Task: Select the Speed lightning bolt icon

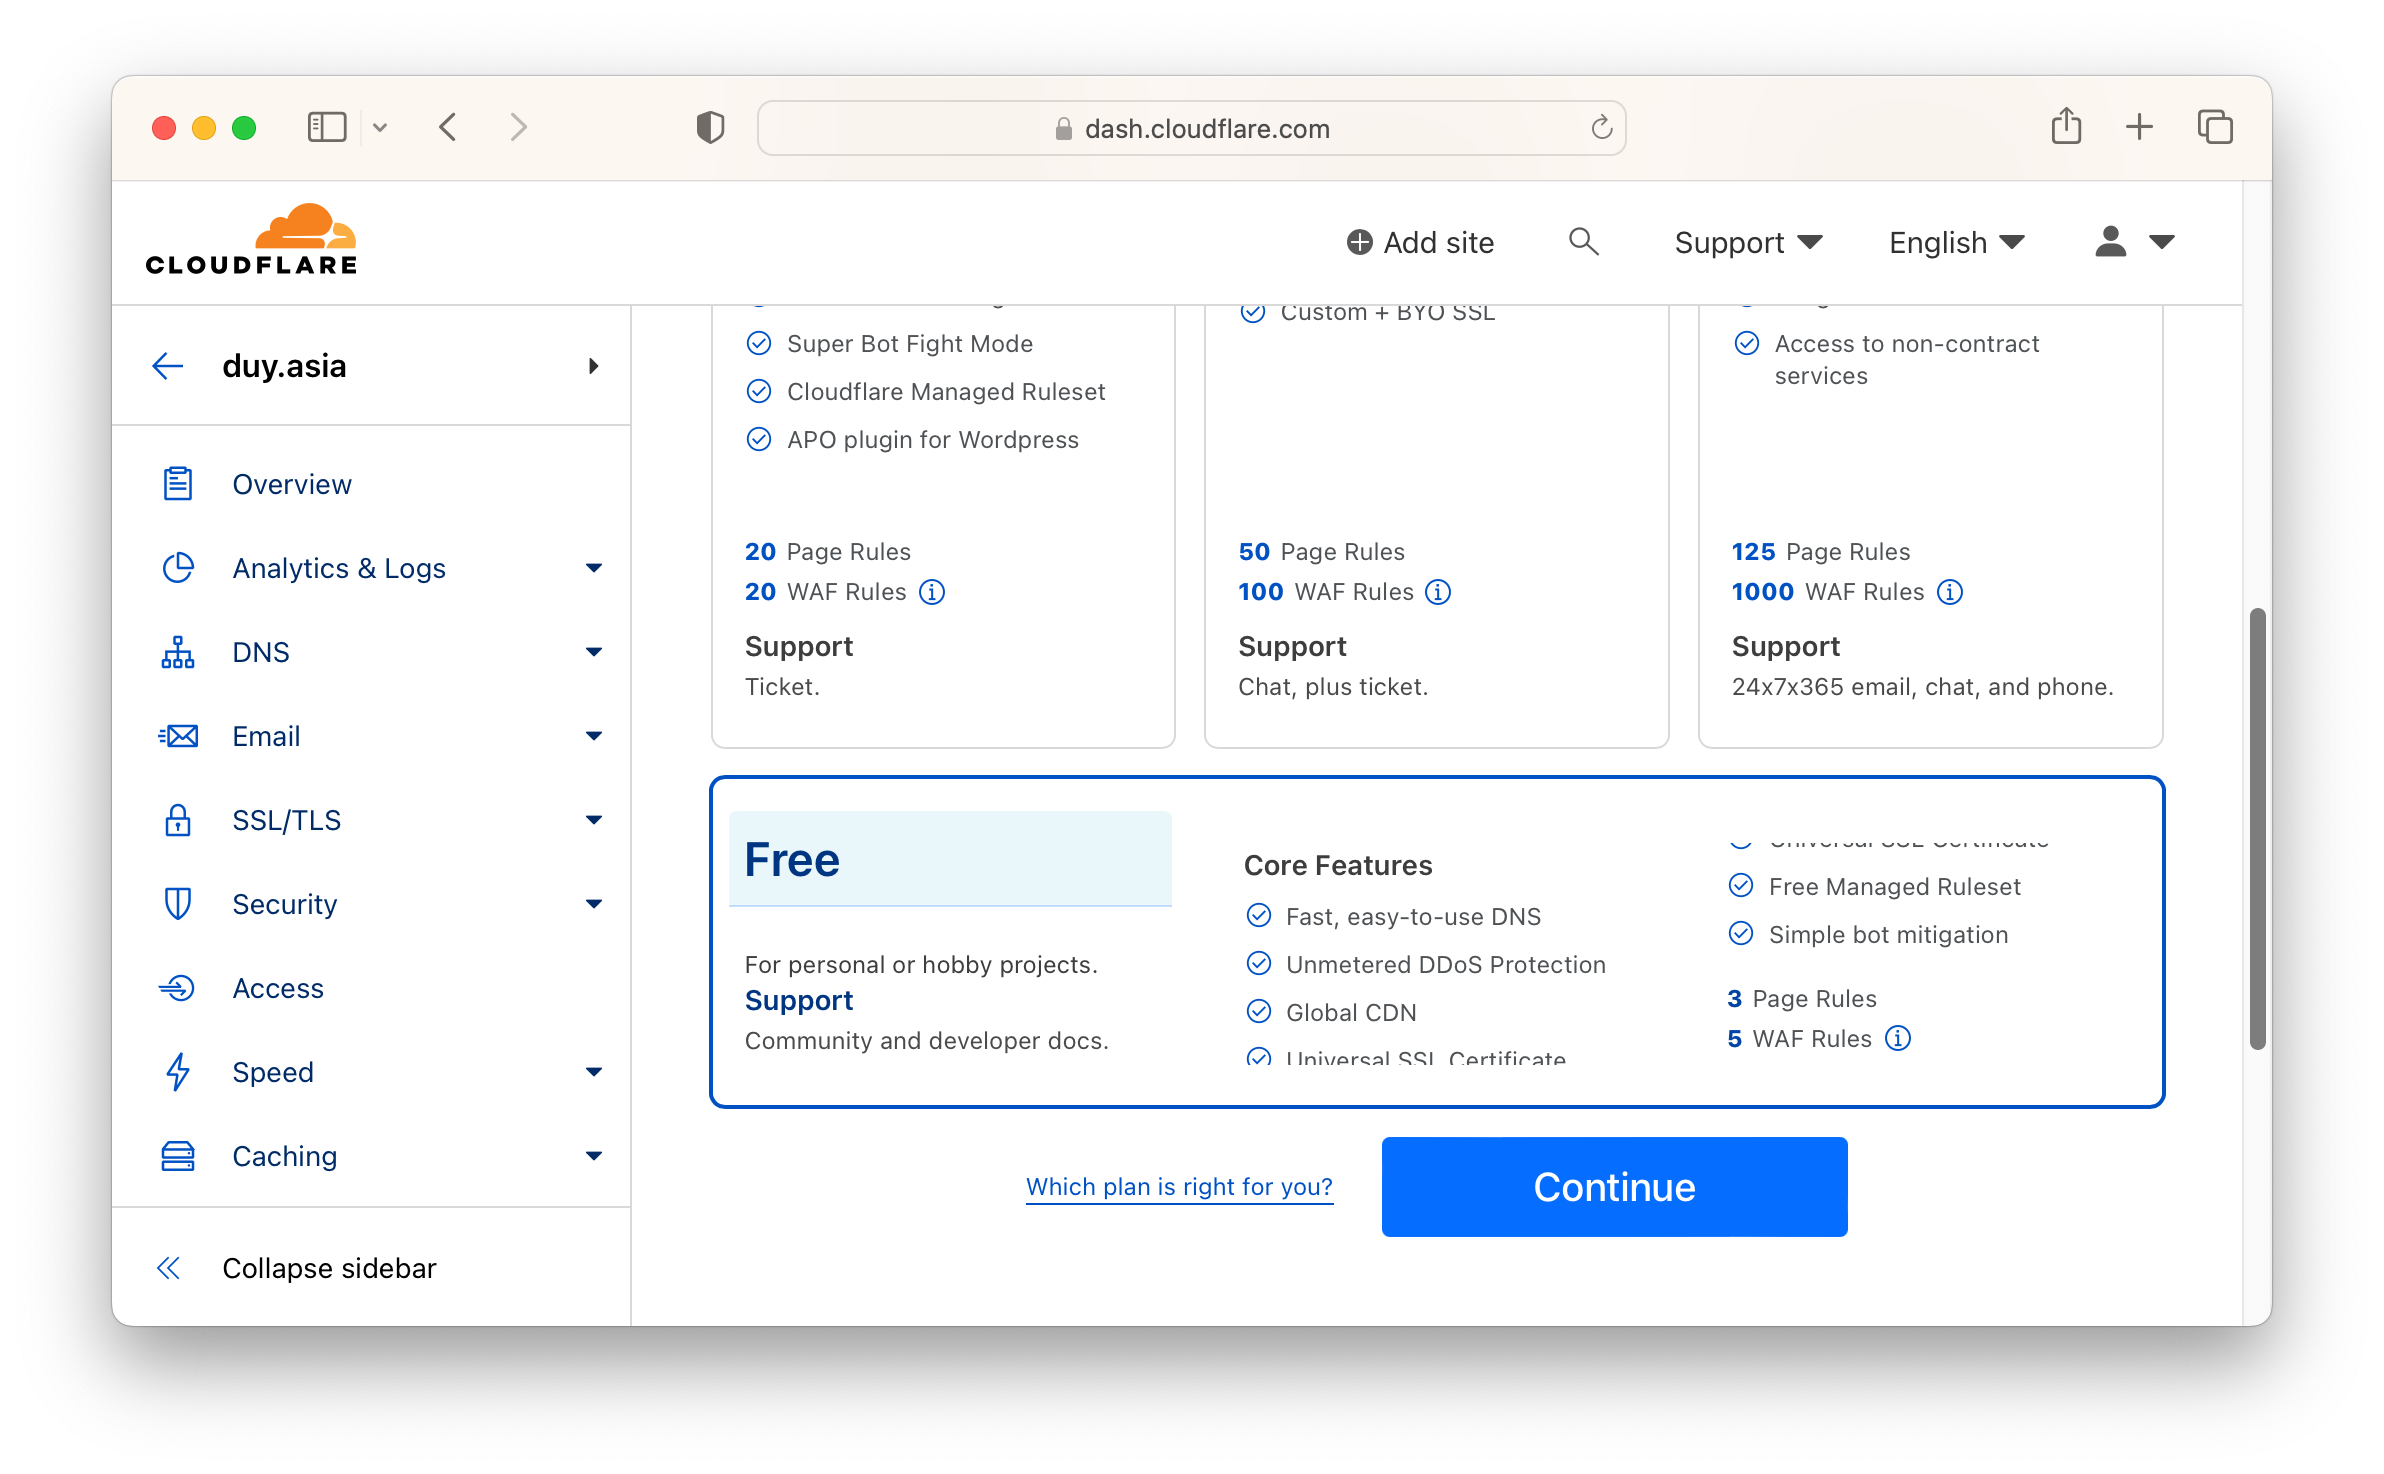Action: pyautogui.click(x=177, y=1071)
